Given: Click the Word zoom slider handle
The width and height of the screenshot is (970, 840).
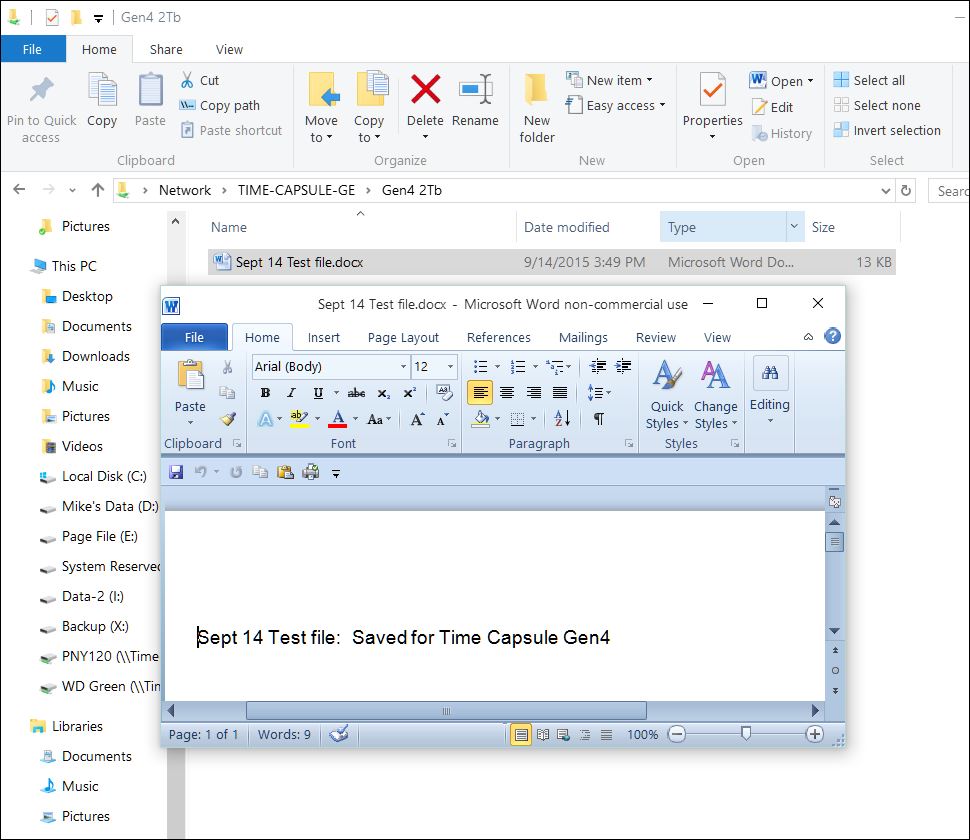Looking at the screenshot, I should coord(745,734).
